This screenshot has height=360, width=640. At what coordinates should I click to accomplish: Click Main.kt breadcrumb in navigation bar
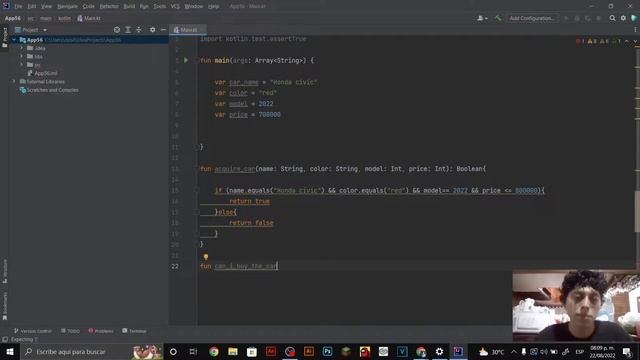[89, 18]
